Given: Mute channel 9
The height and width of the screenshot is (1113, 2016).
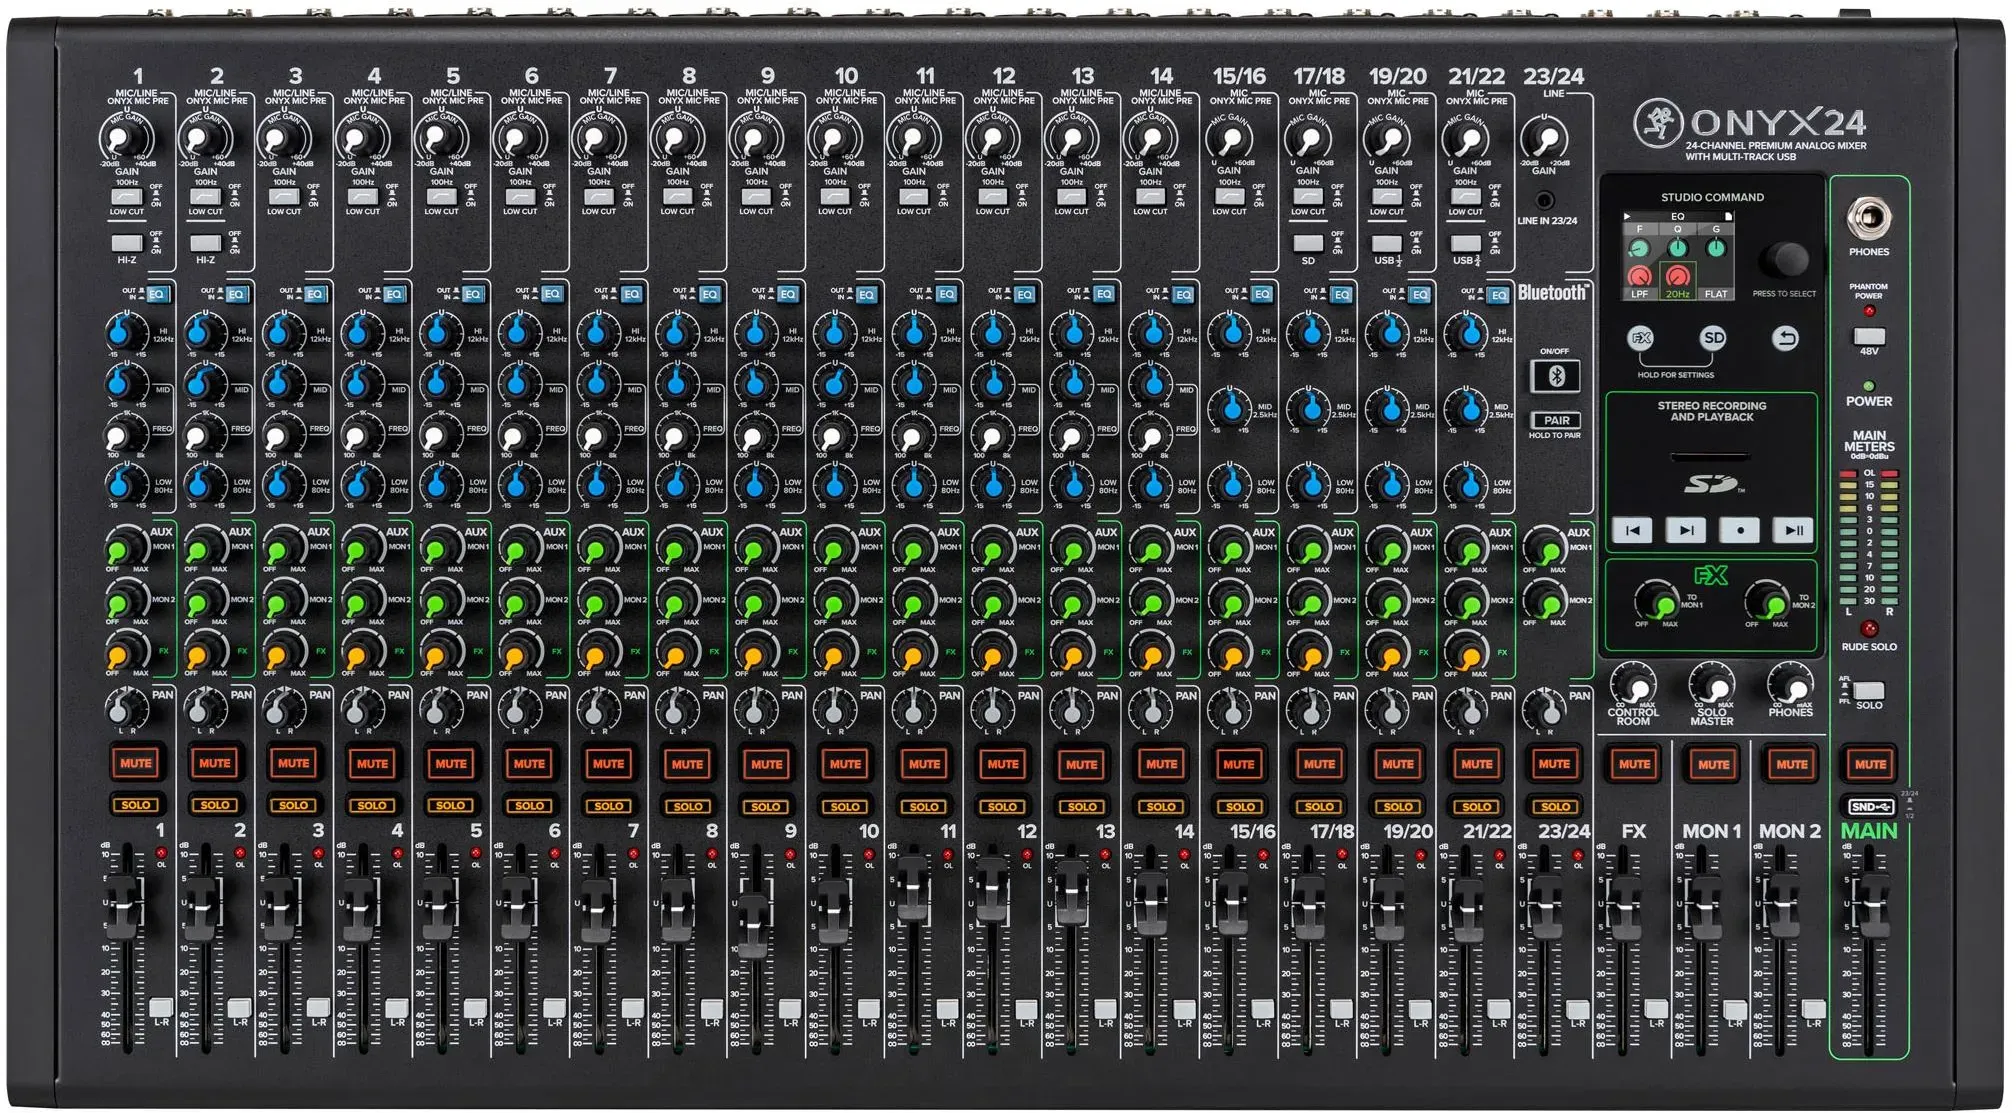Looking at the screenshot, I should [x=766, y=763].
